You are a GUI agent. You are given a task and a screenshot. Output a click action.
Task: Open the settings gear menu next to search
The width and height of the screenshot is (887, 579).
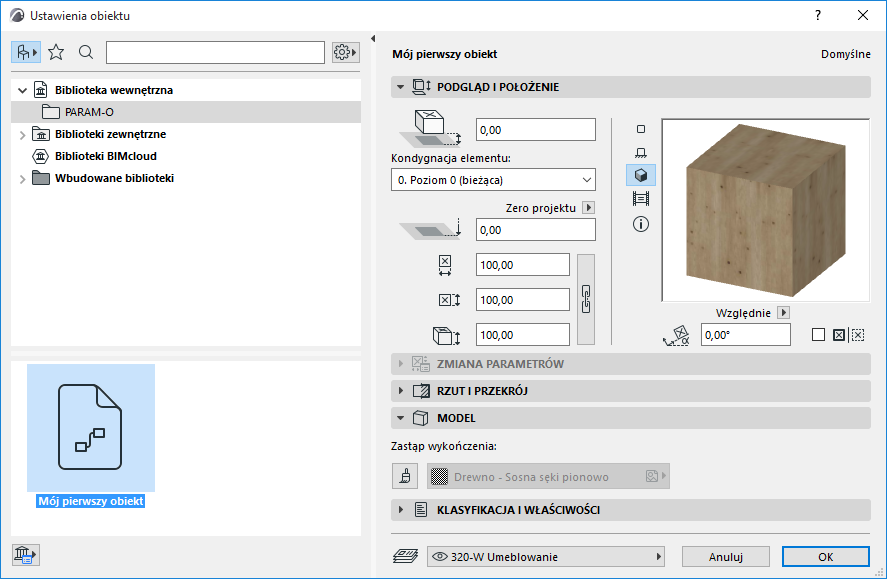pyautogui.click(x=344, y=51)
